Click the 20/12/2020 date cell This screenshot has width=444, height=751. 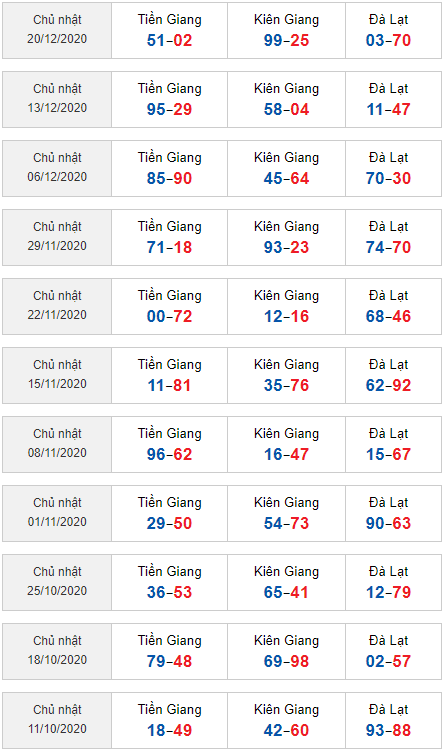[x=57, y=31]
